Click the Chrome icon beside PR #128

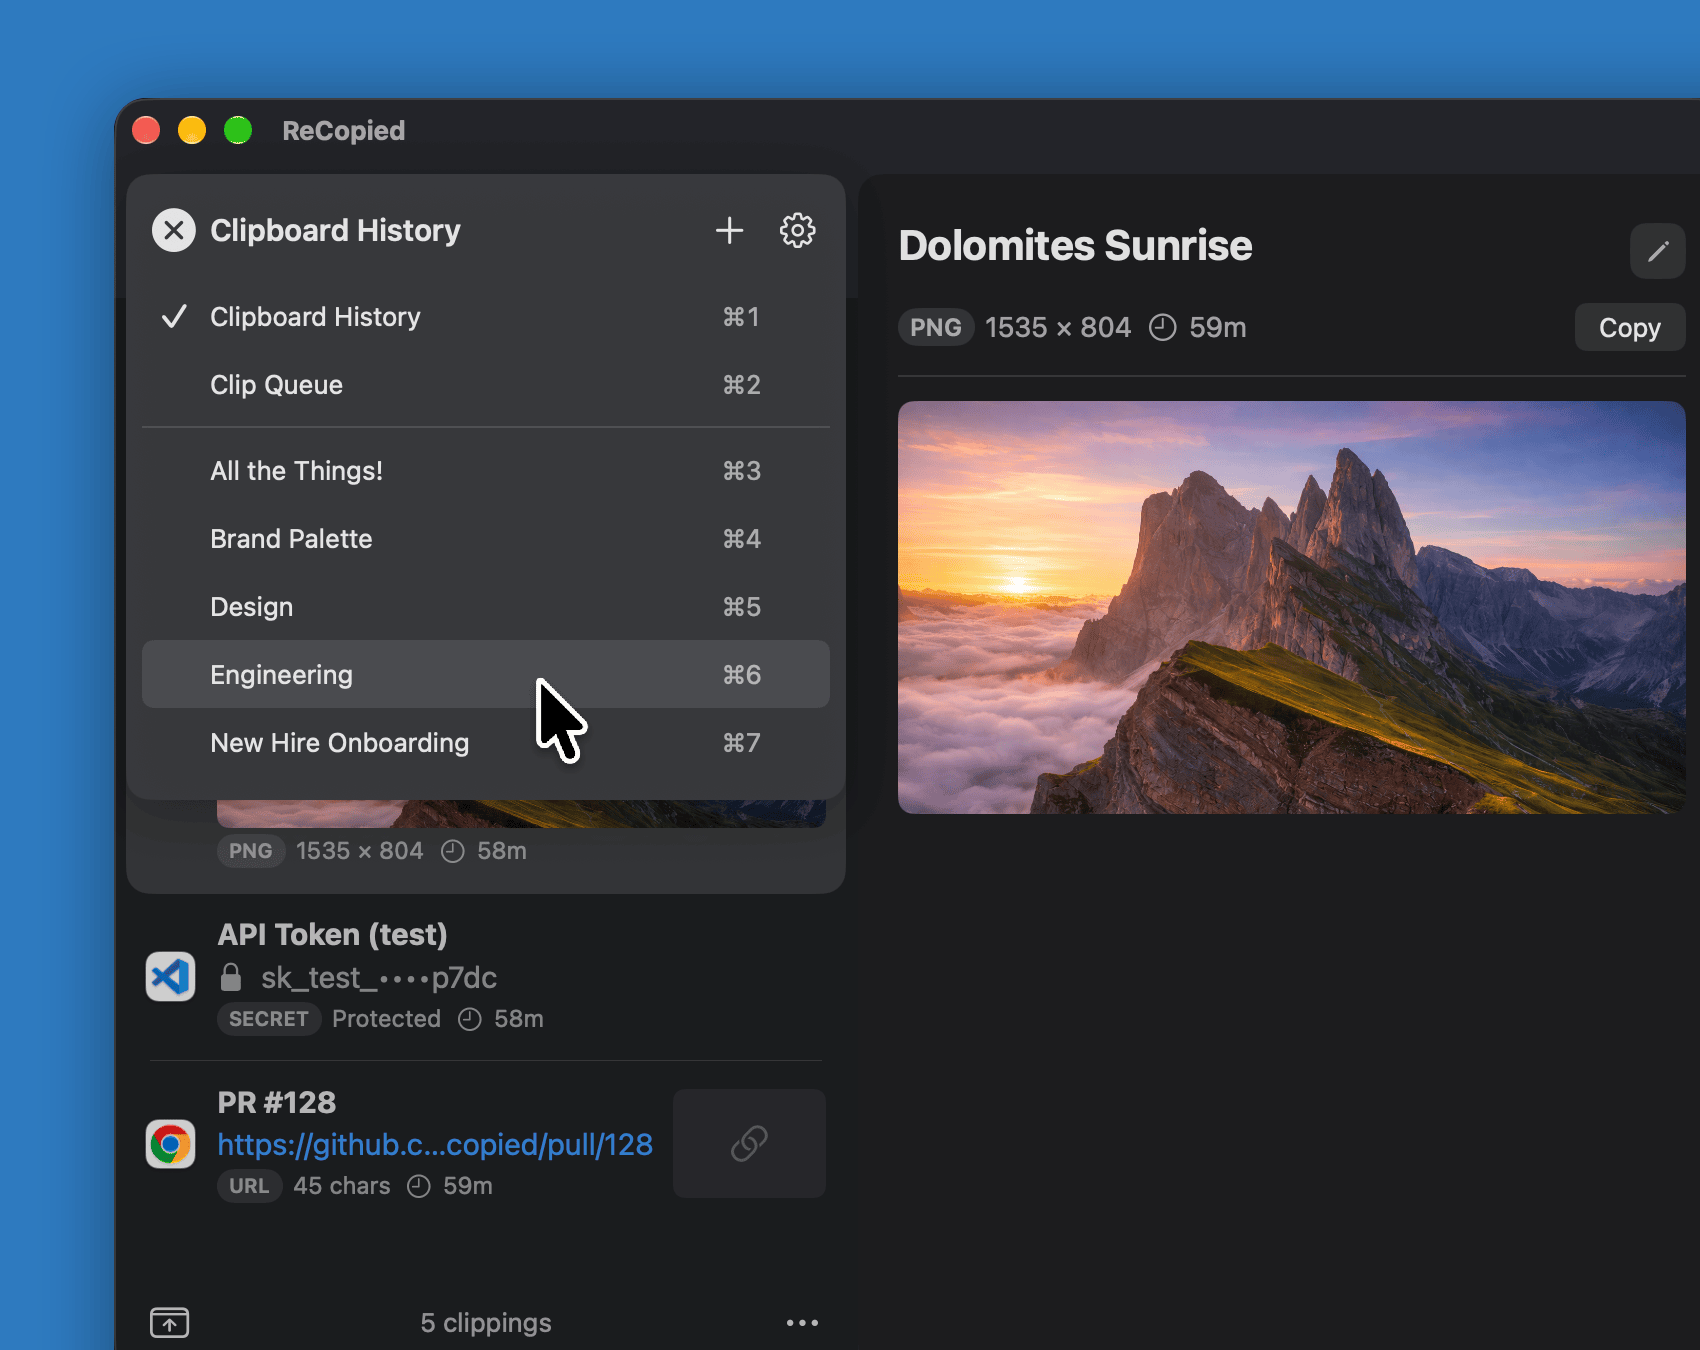pyautogui.click(x=171, y=1144)
